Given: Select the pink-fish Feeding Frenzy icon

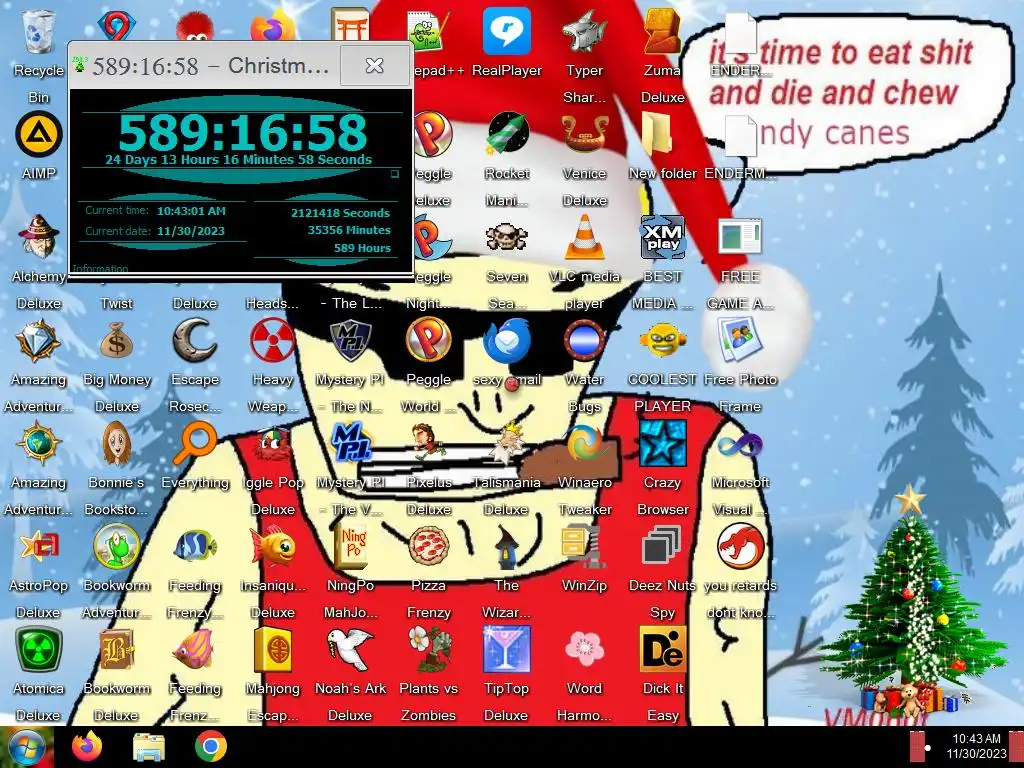Looking at the screenshot, I should pyautogui.click(x=195, y=648).
